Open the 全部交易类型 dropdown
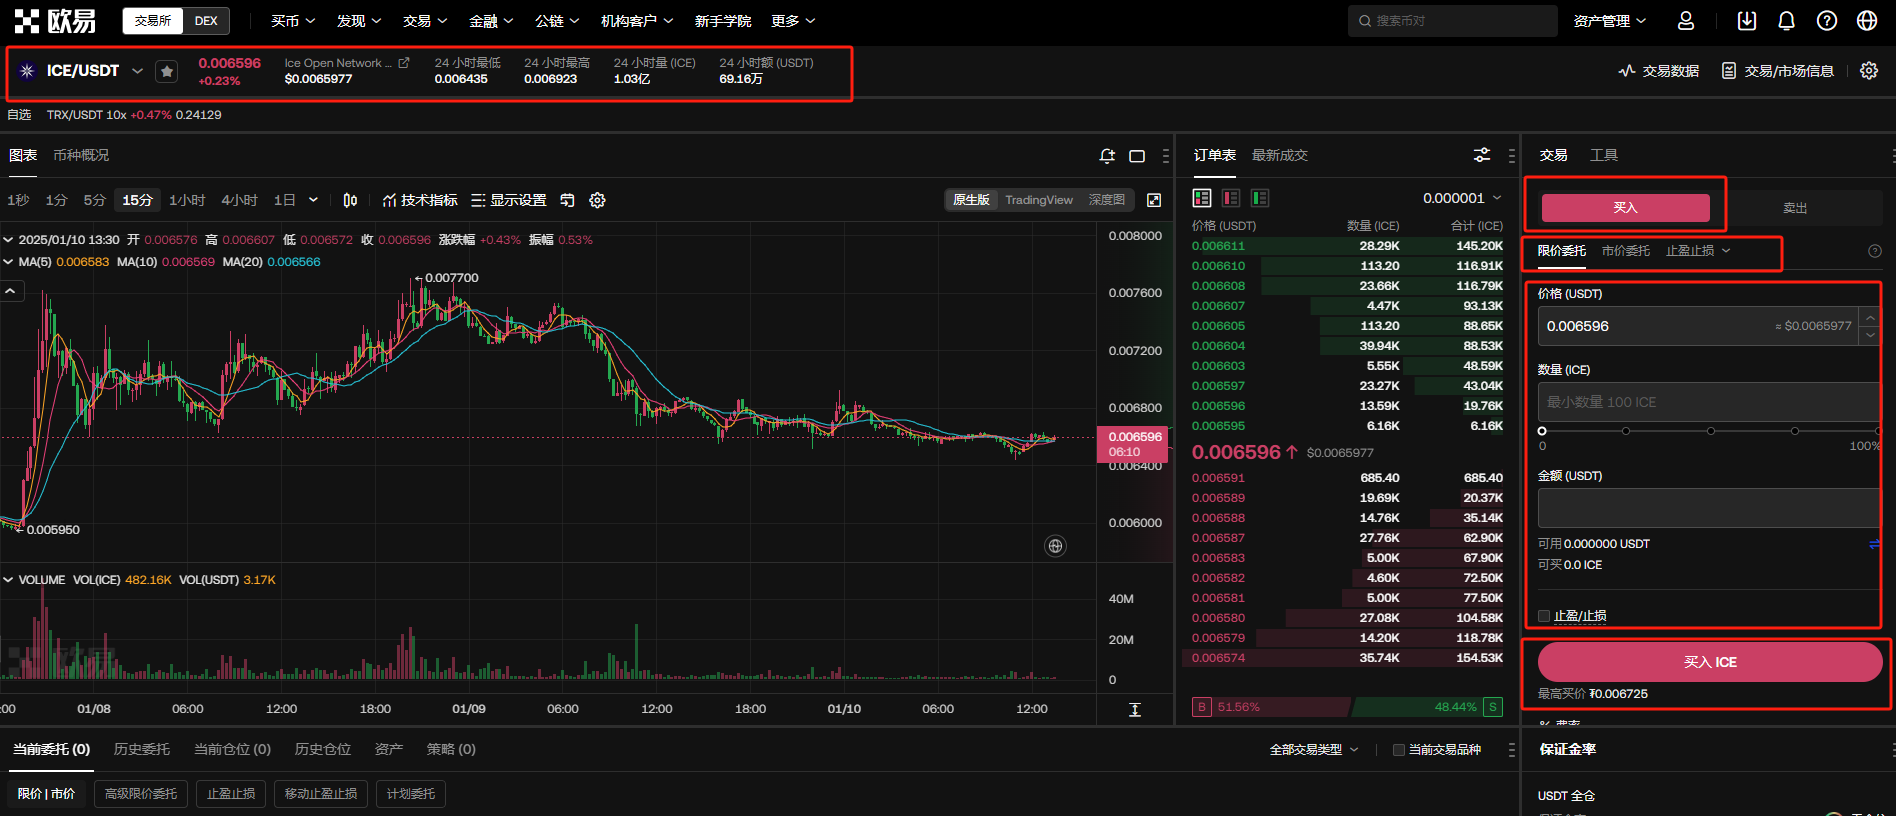This screenshot has height=816, width=1896. [1313, 750]
